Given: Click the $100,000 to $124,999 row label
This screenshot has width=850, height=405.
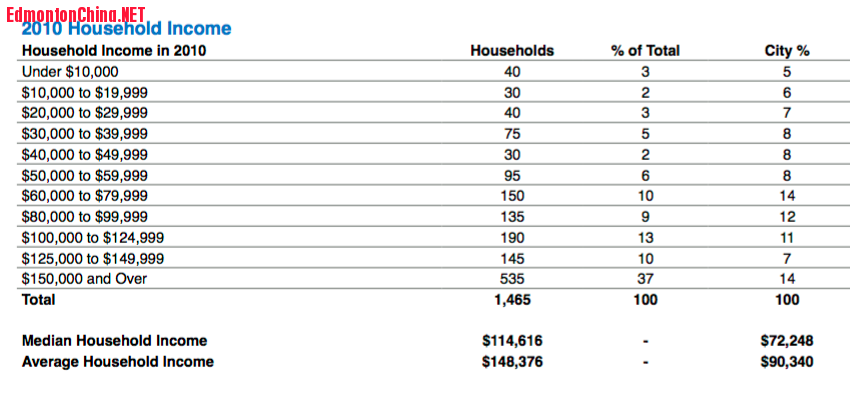Looking at the screenshot, I should [93, 237].
